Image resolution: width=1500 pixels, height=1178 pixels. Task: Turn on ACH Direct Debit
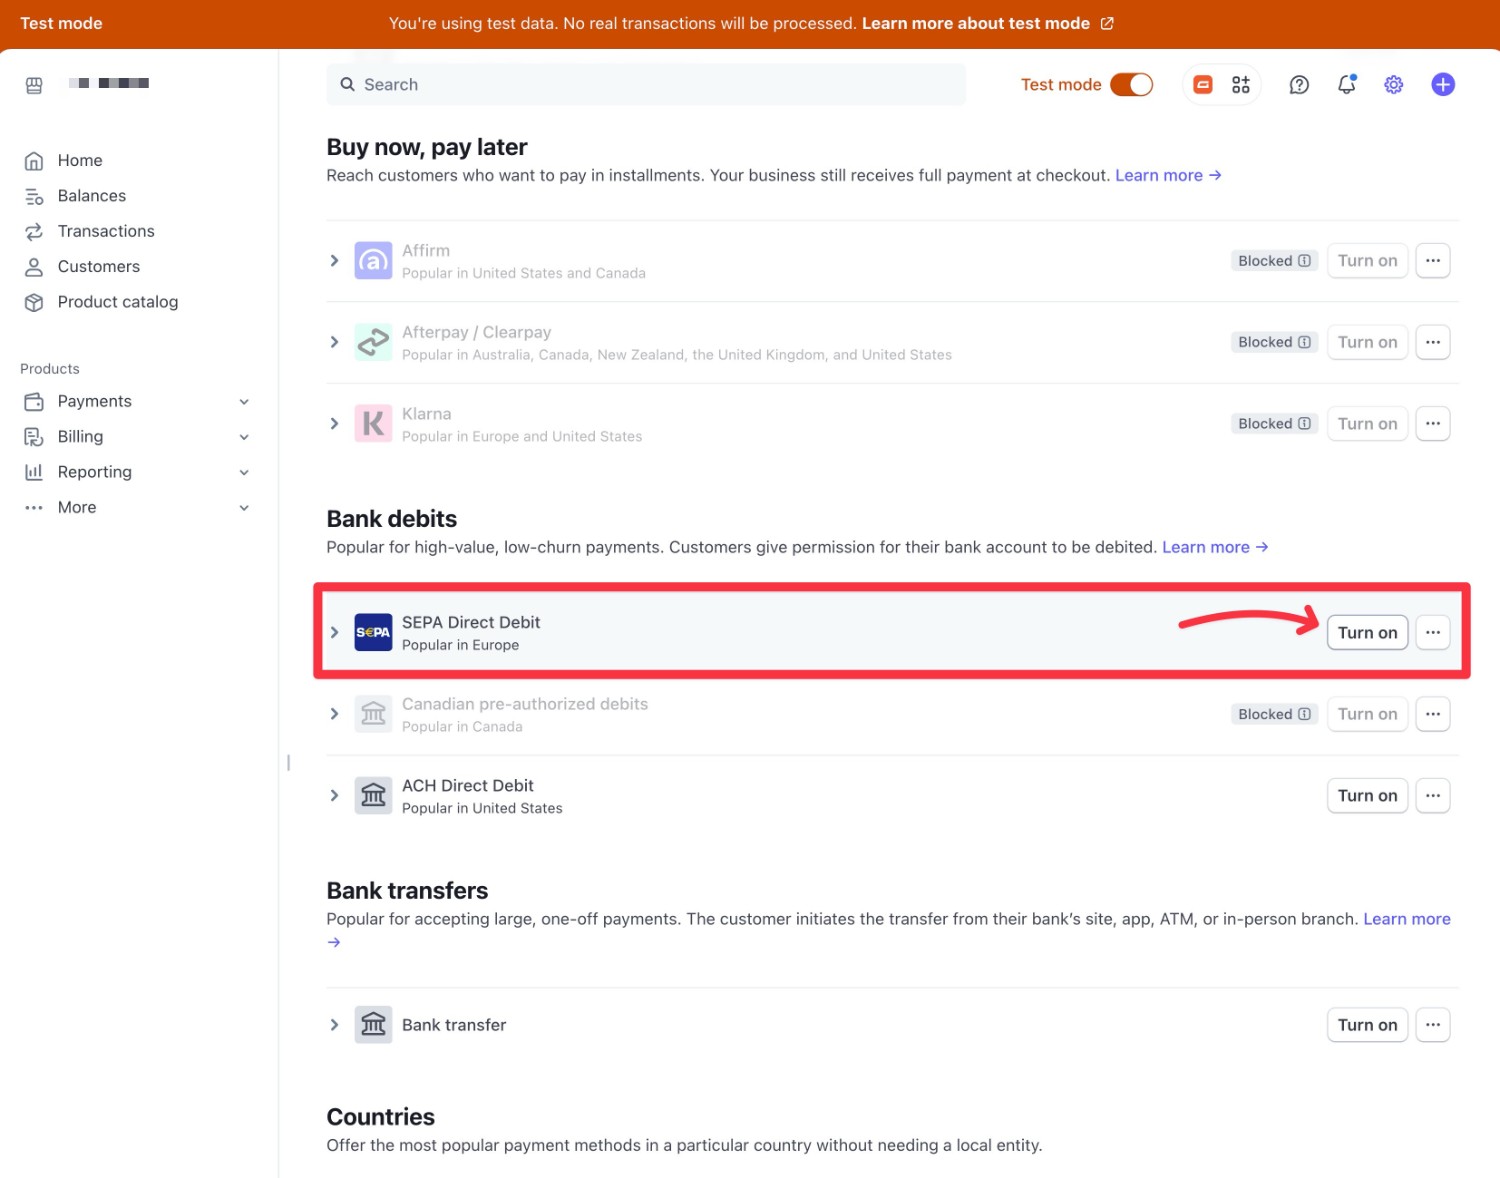[x=1367, y=796]
